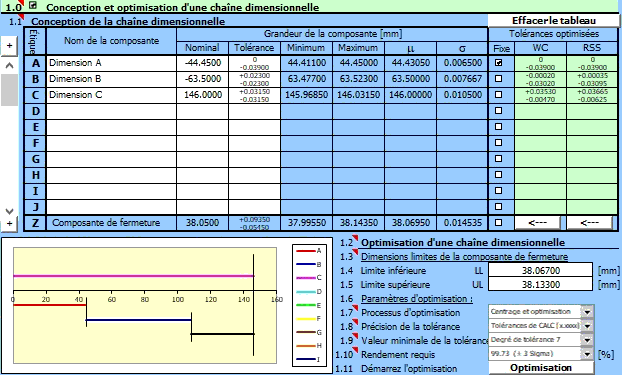Viewport: 622px width, 375px height.
Task: Click the Nom de la composante header
Action: [x=111, y=41]
